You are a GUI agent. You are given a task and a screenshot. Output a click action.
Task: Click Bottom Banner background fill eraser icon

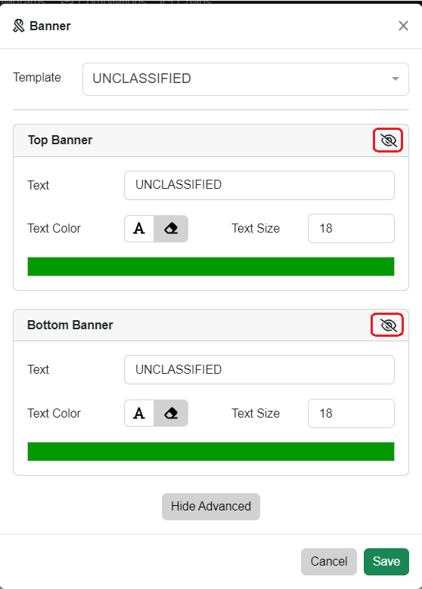171,413
